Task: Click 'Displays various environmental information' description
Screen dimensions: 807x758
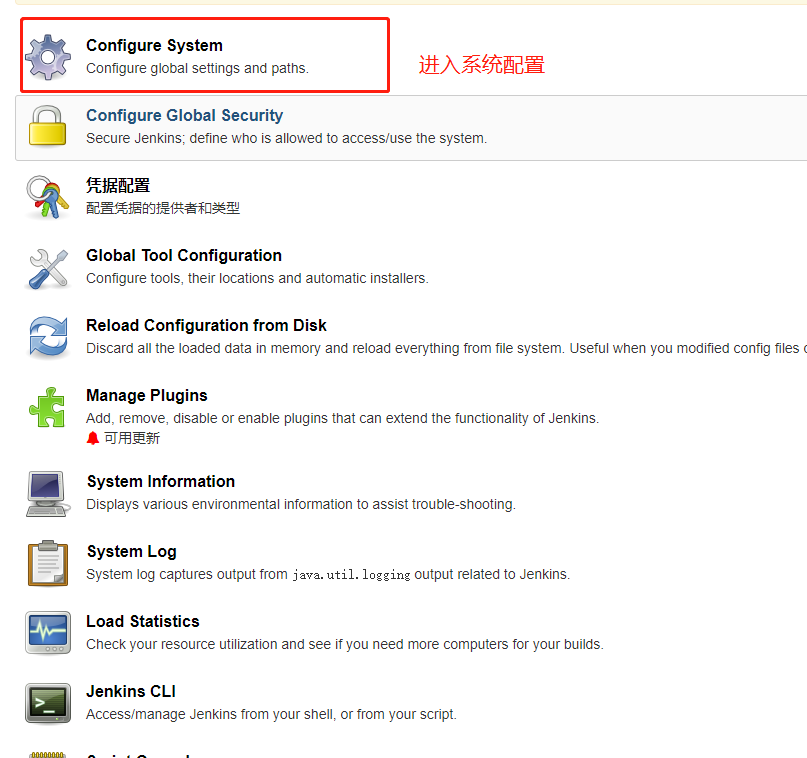Action: point(301,504)
